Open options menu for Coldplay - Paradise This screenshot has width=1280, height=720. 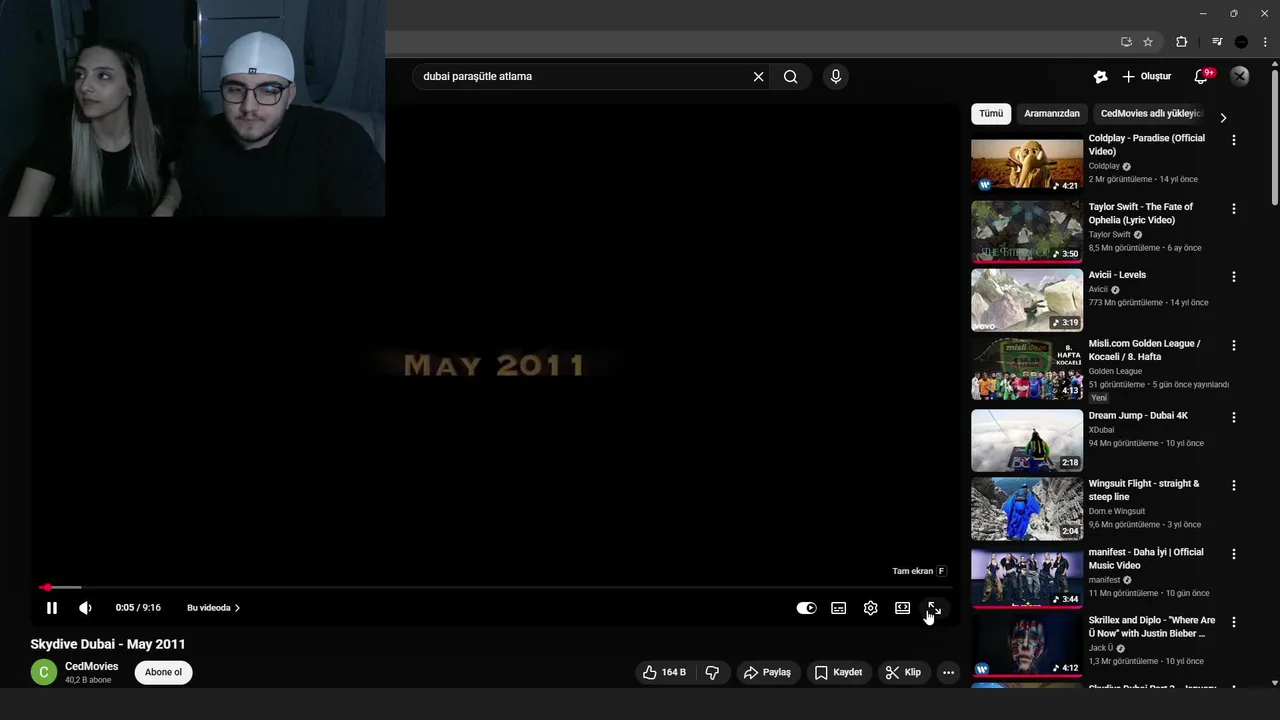coord(1233,140)
